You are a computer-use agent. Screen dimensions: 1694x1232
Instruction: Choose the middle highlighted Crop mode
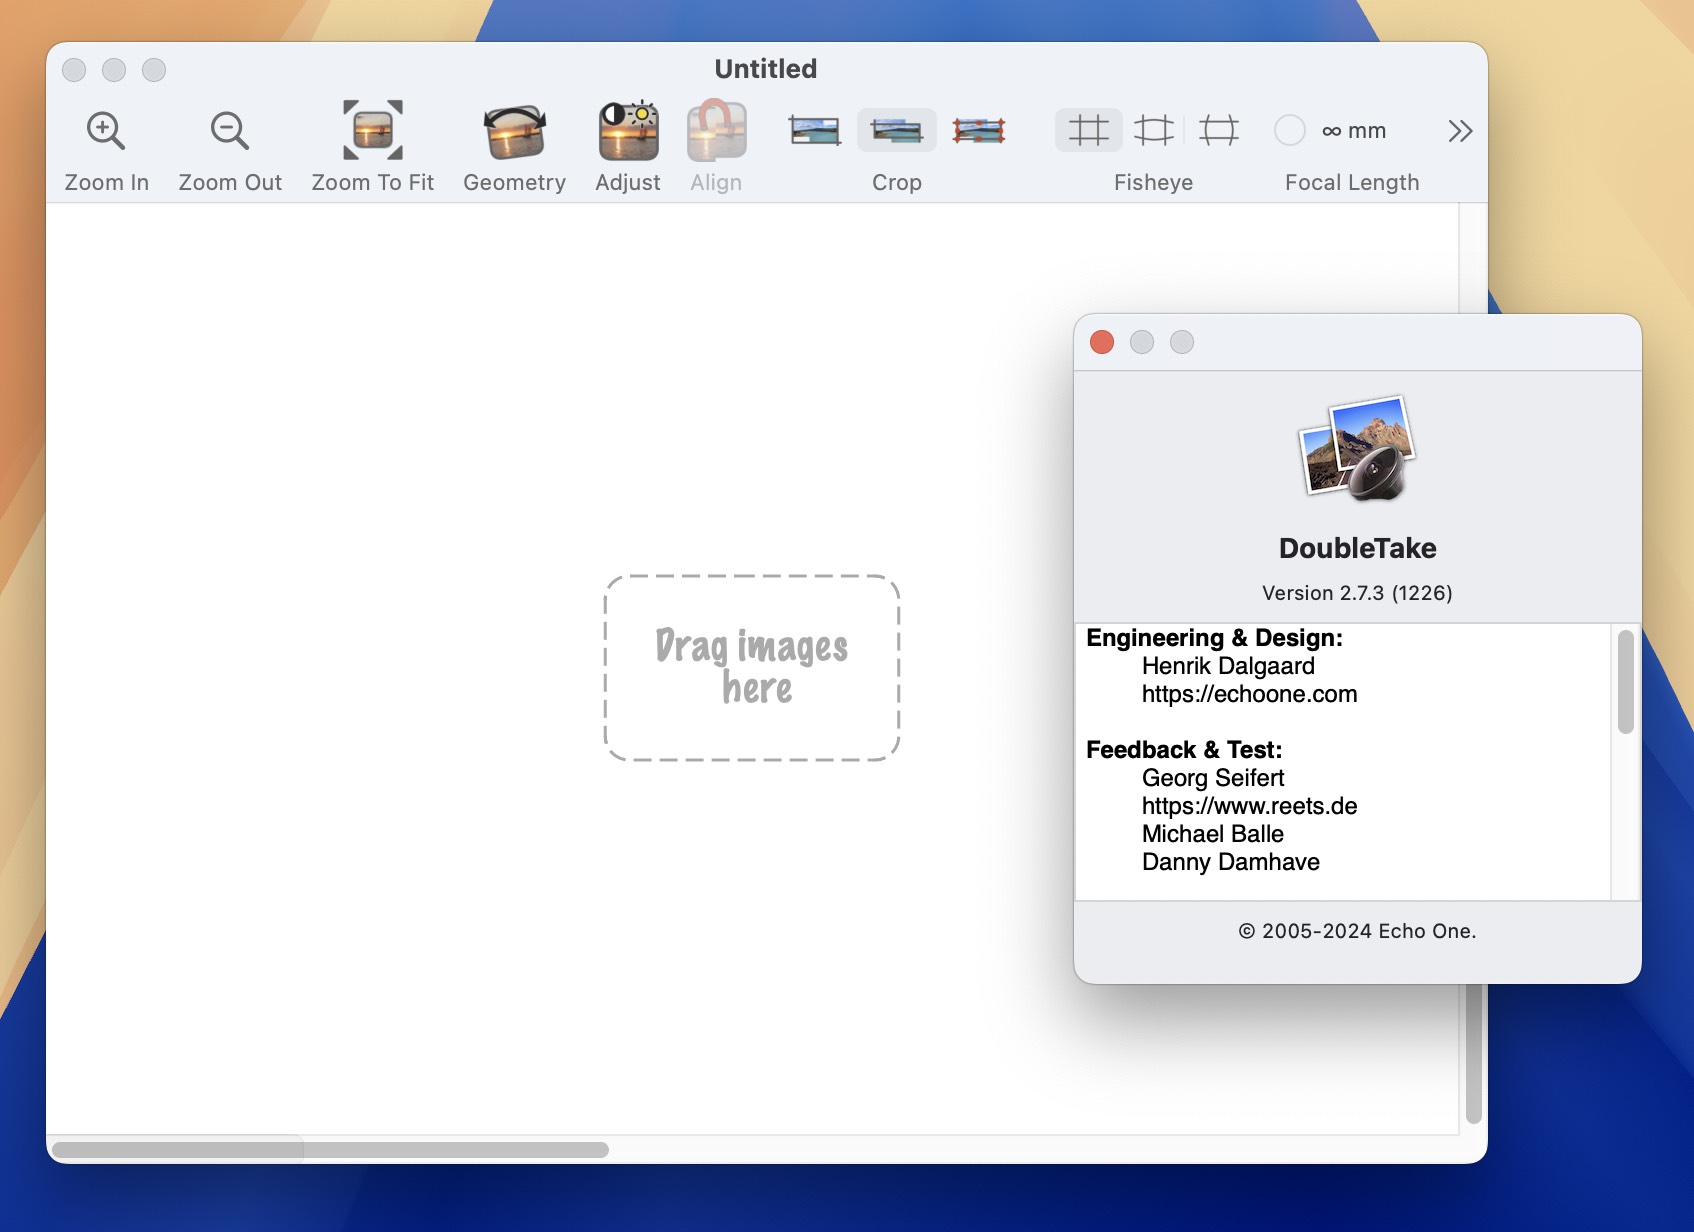click(897, 131)
